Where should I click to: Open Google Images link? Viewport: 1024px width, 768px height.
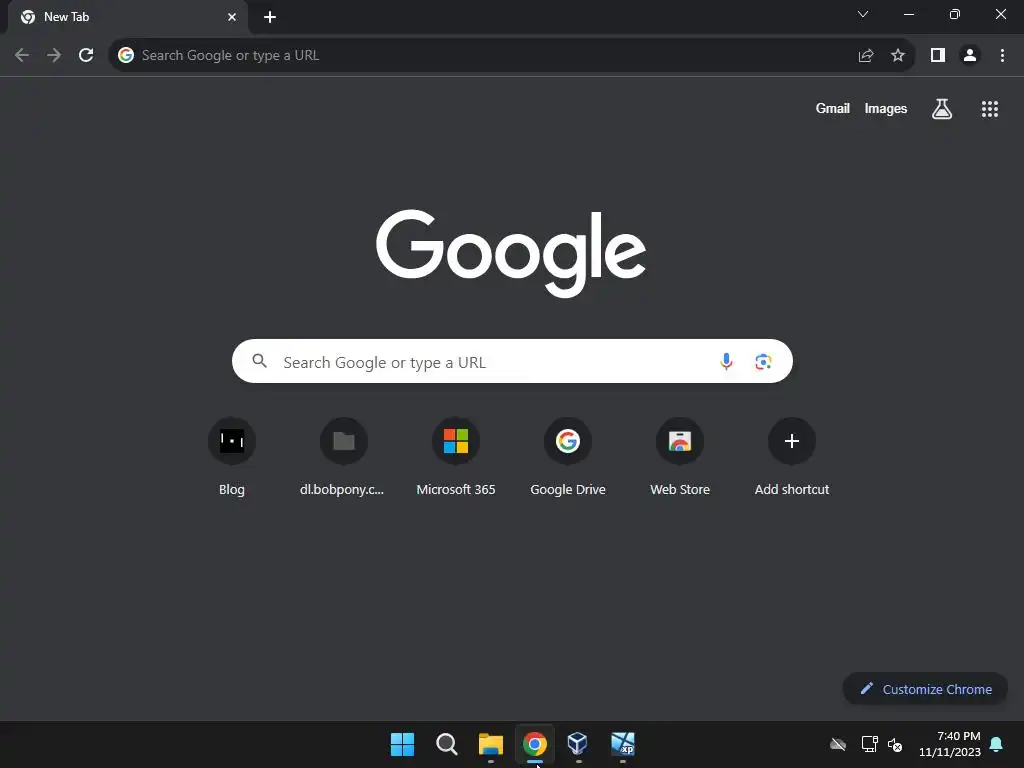pyautogui.click(x=886, y=108)
